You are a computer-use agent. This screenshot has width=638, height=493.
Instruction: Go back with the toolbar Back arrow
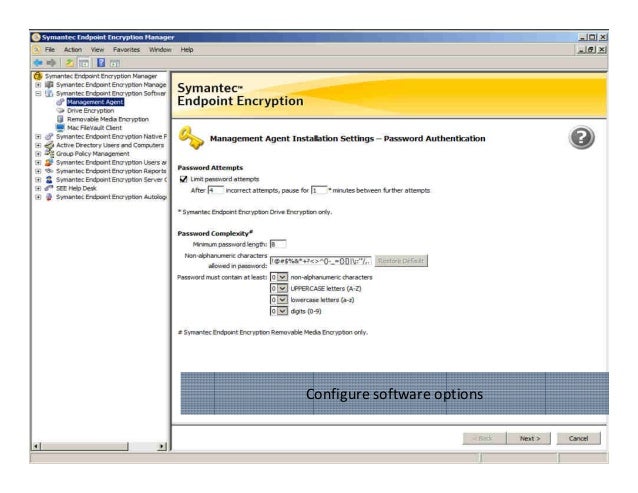point(38,63)
